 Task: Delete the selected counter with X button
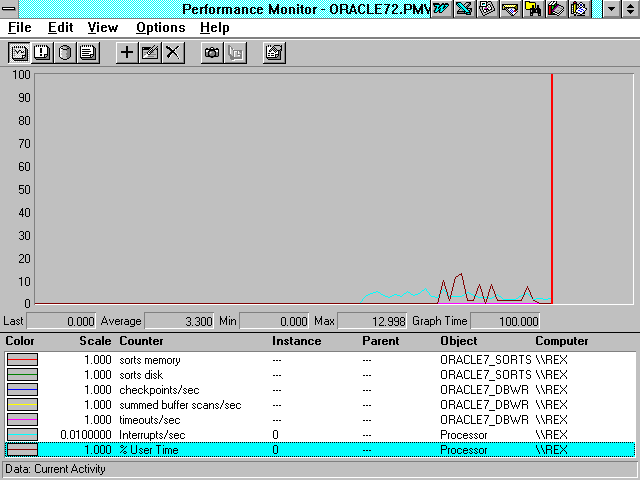pos(173,53)
